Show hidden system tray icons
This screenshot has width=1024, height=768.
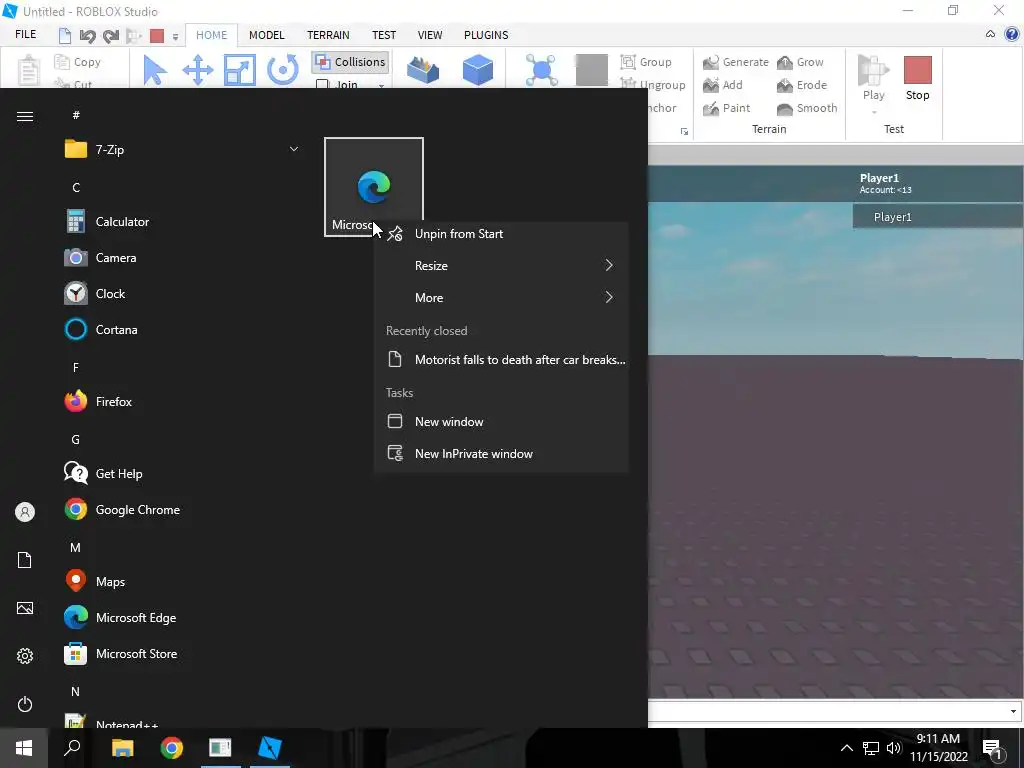point(846,748)
